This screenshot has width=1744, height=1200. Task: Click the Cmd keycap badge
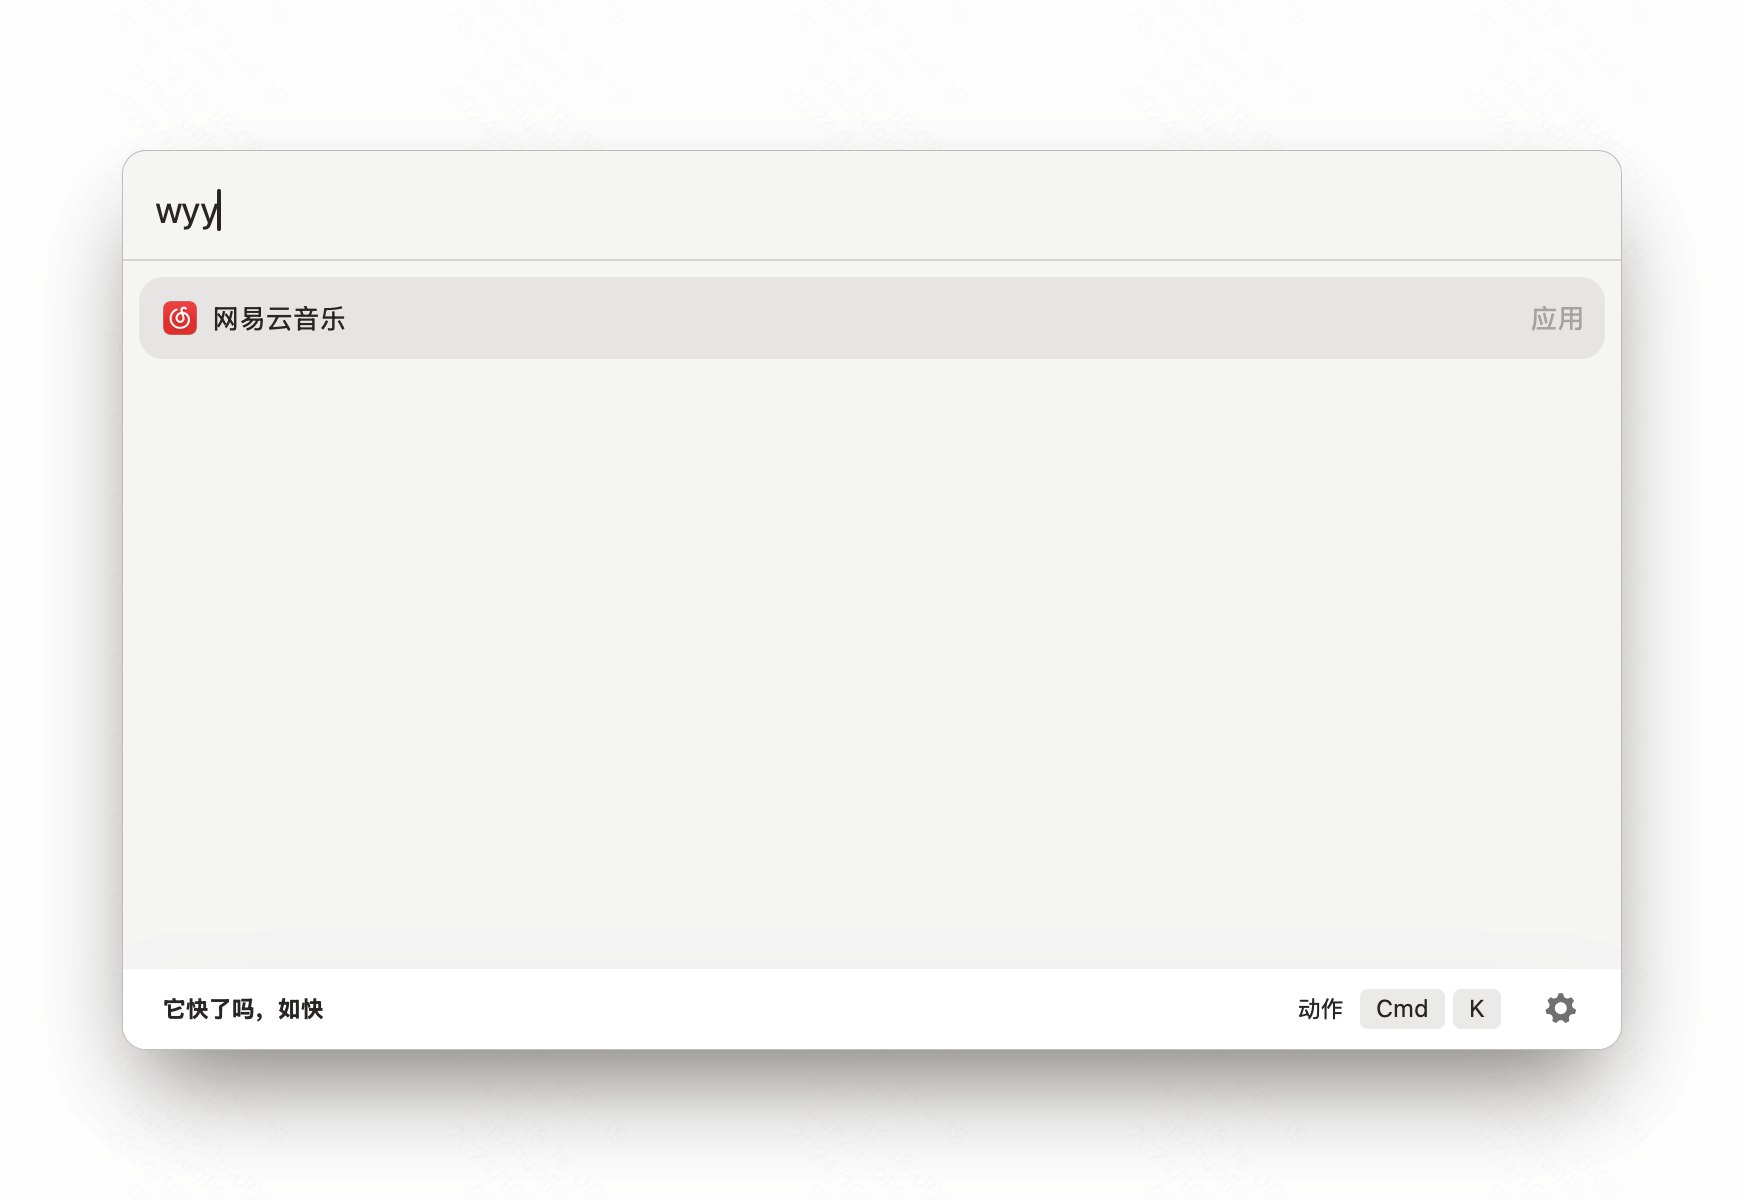point(1402,1009)
